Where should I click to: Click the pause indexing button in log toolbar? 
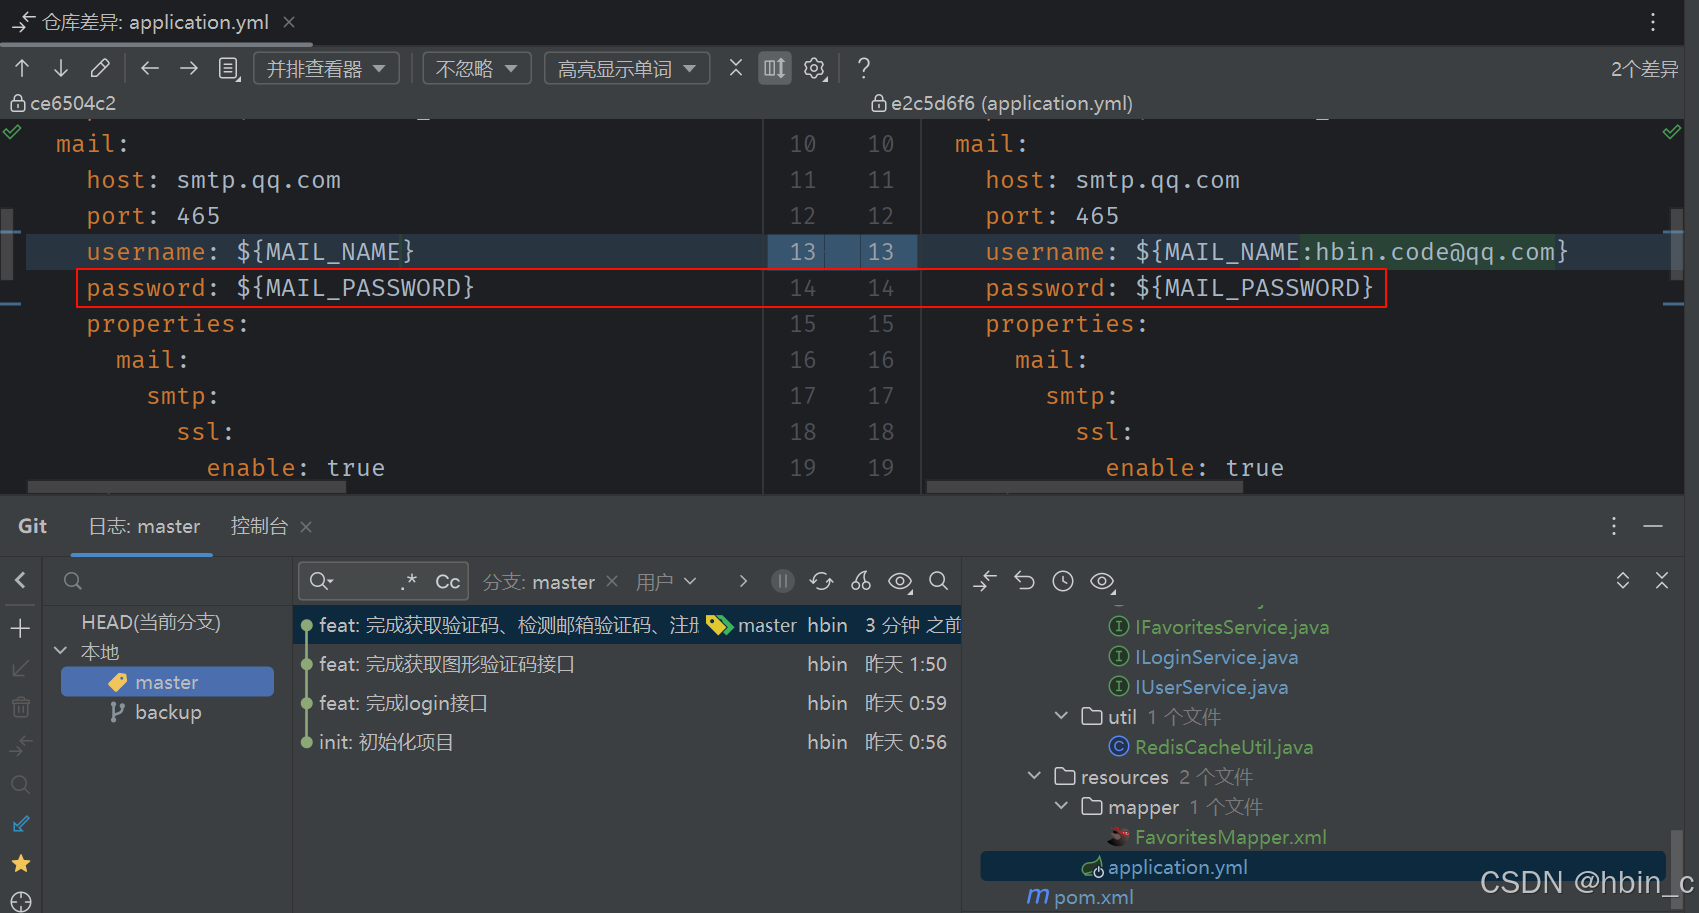tap(783, 581)
